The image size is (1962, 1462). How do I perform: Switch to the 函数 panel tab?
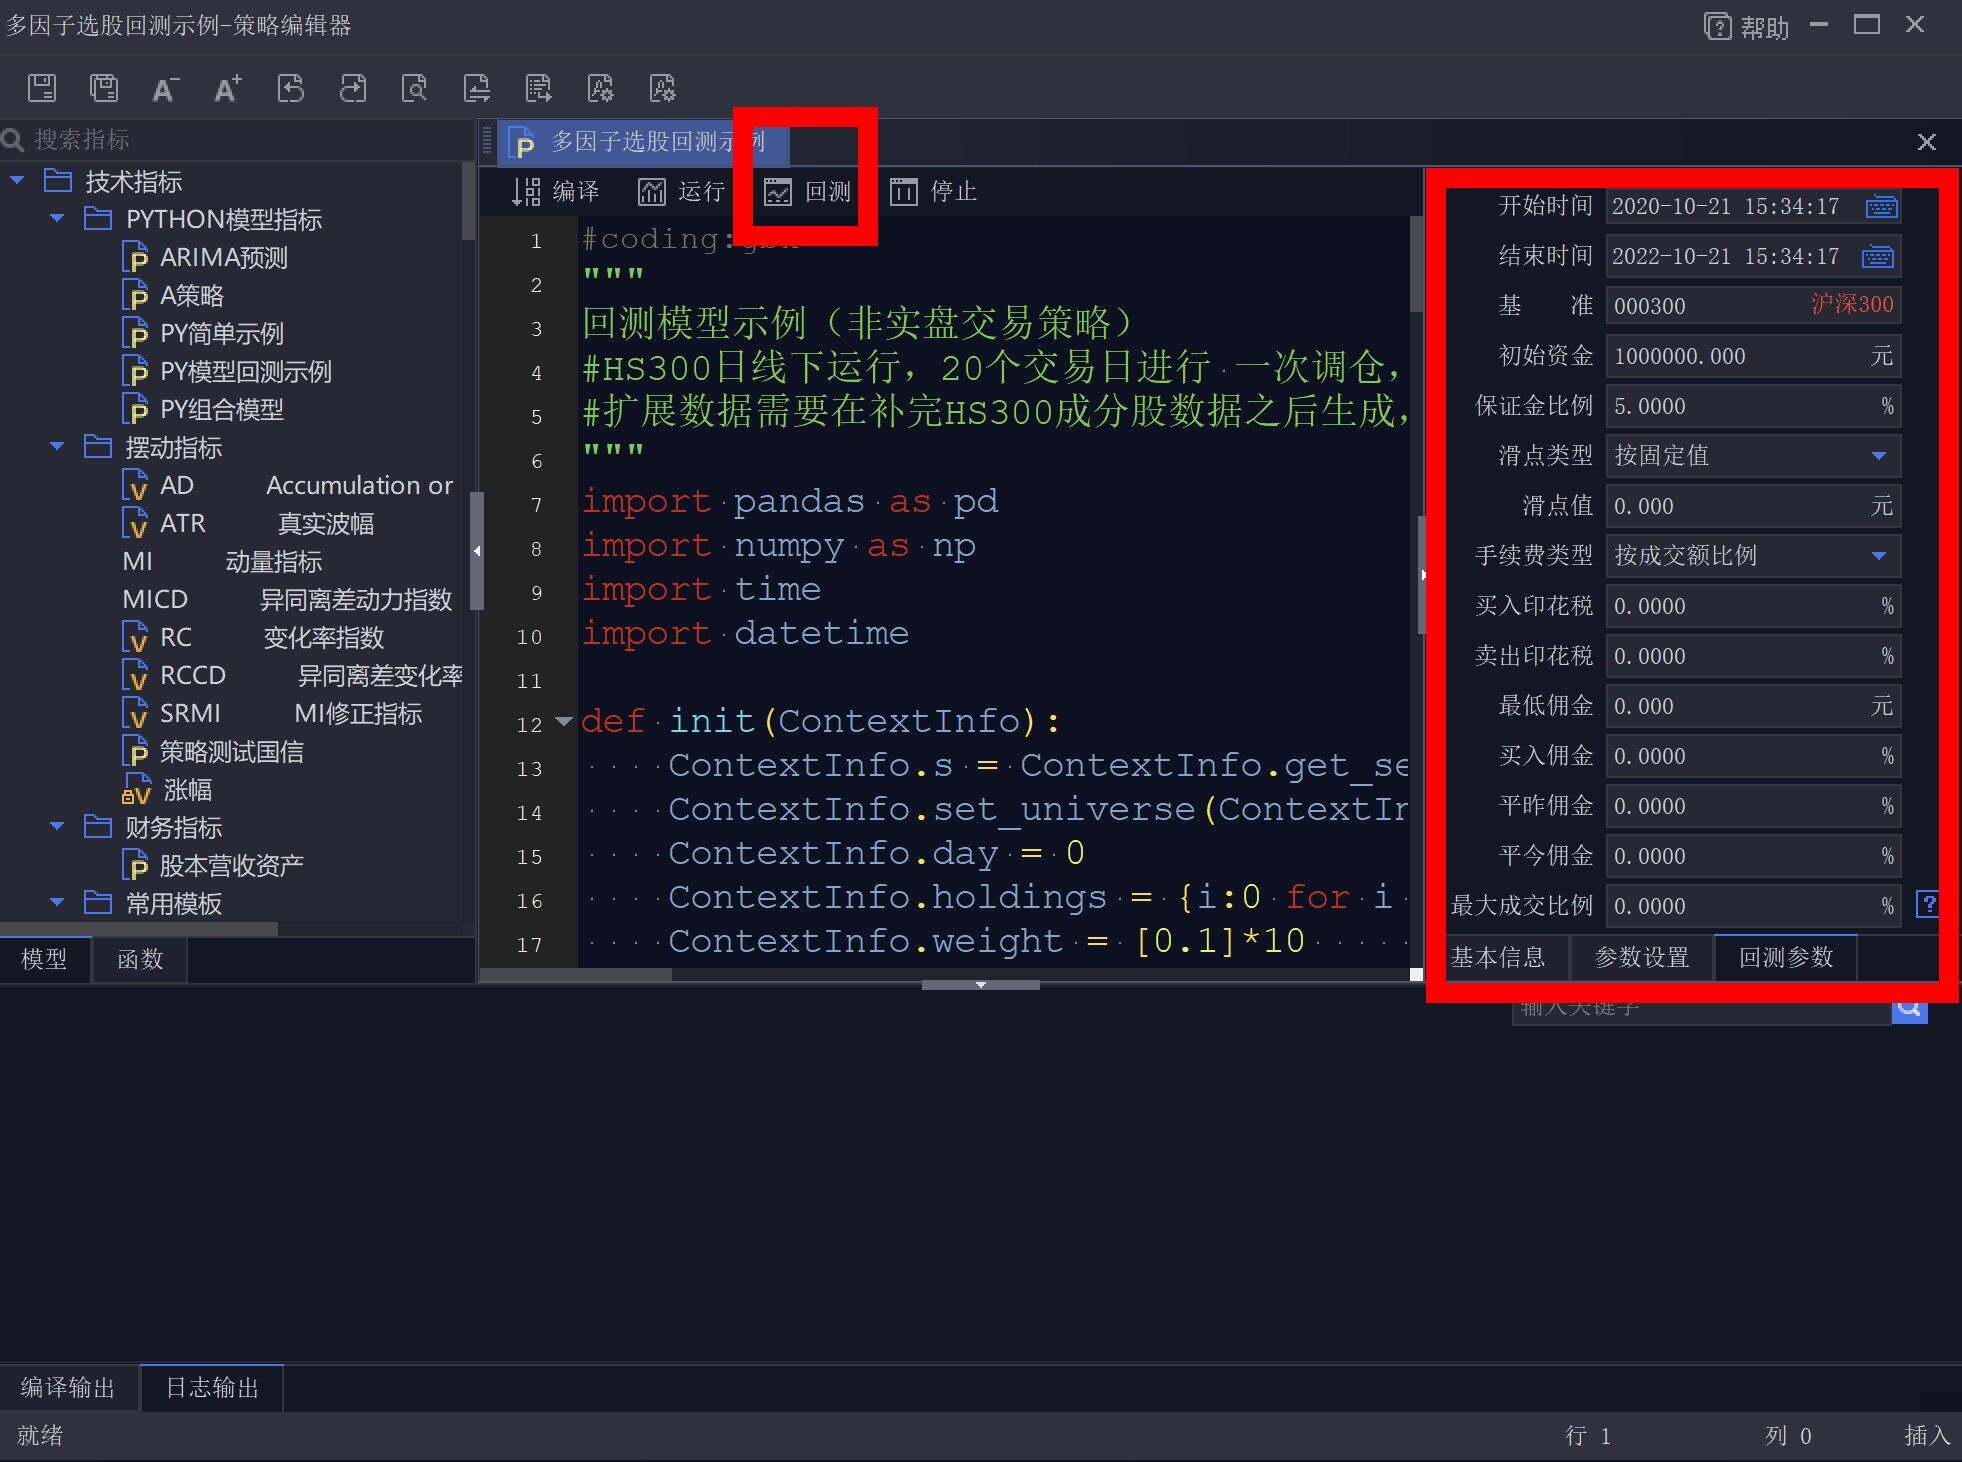[140, 959]
